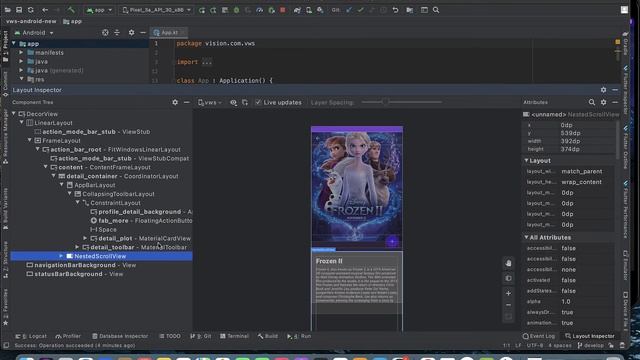Zoom in with plus button

508,293
